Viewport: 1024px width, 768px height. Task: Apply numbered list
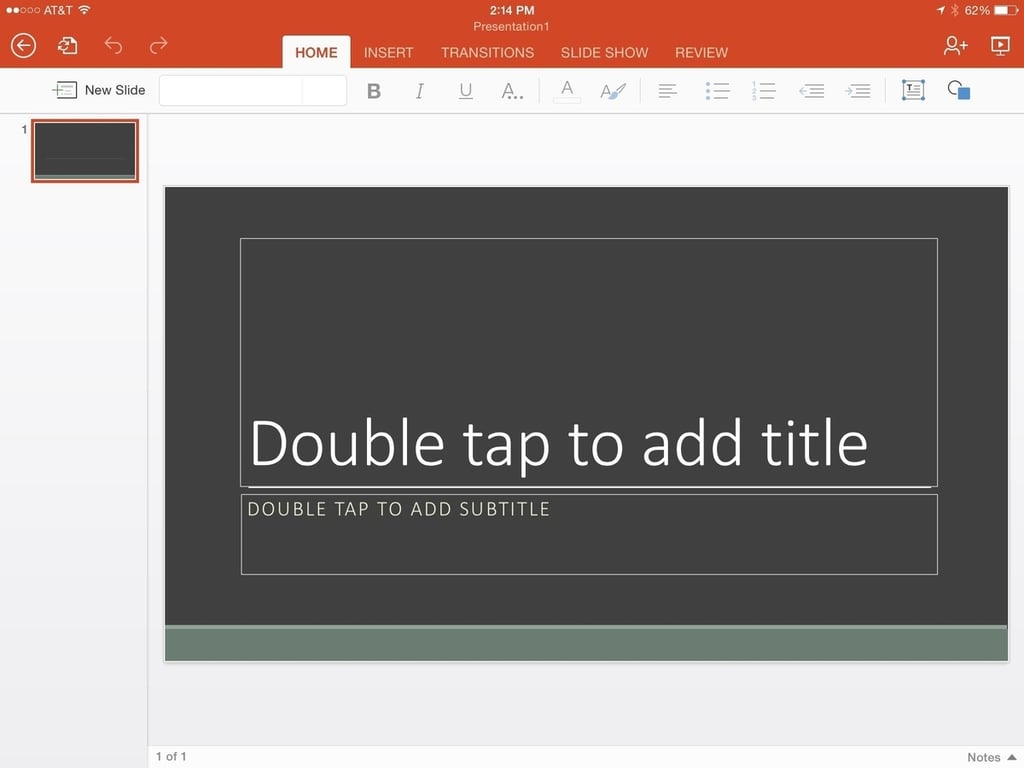[x=763, y=91]
